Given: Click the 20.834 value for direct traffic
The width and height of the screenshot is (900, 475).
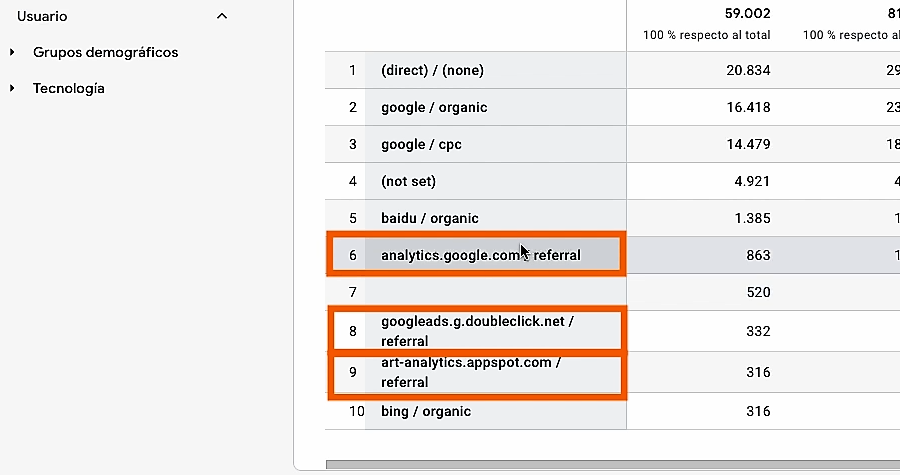Looking at the screenshot, I should (x=748, y=70).
